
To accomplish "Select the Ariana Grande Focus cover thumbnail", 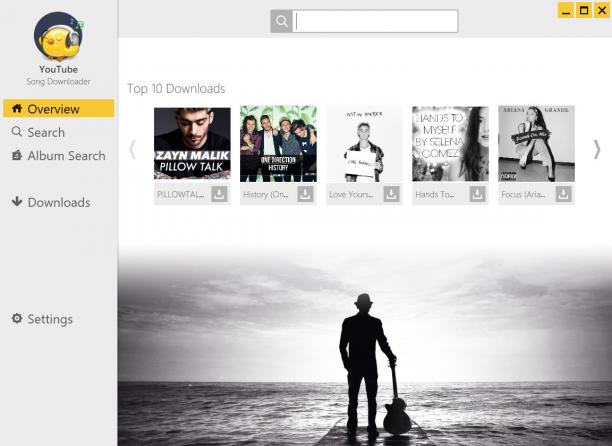I will [x=536, y=144].
